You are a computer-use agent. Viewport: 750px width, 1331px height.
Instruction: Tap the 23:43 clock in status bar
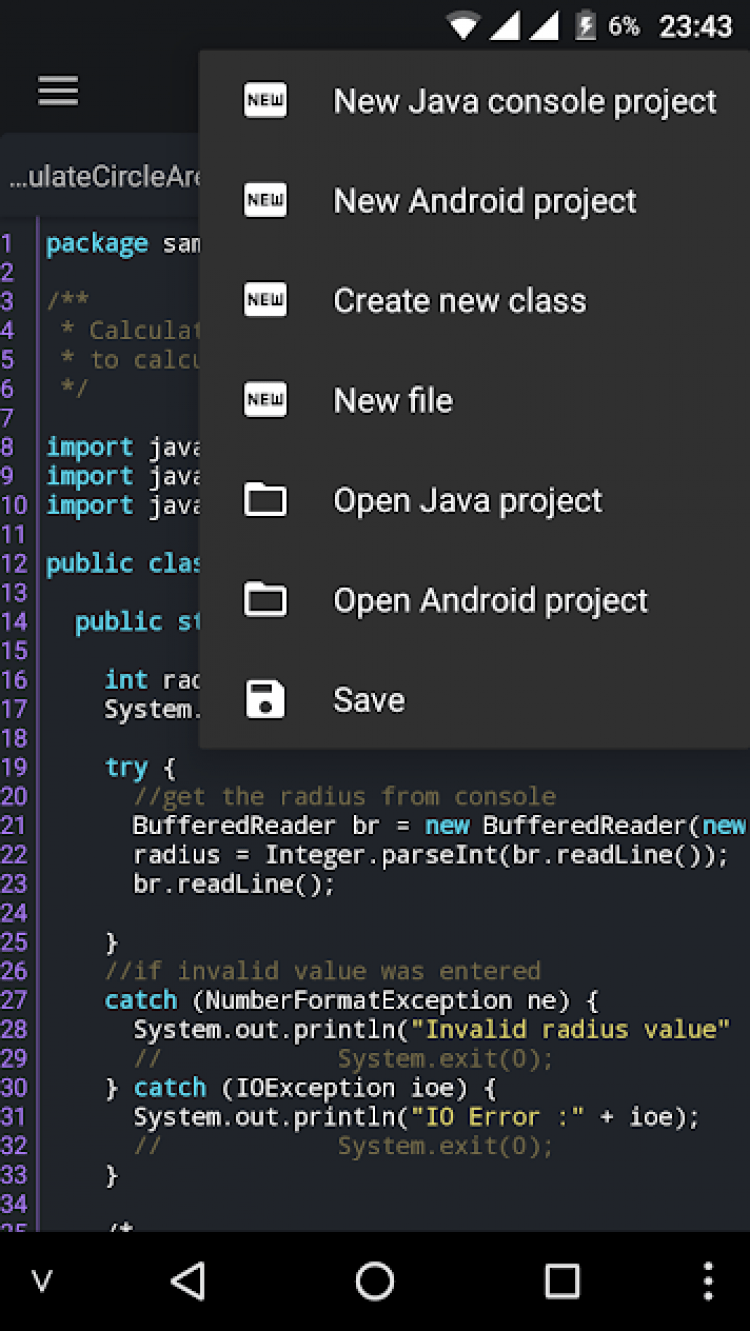[695, 27]
